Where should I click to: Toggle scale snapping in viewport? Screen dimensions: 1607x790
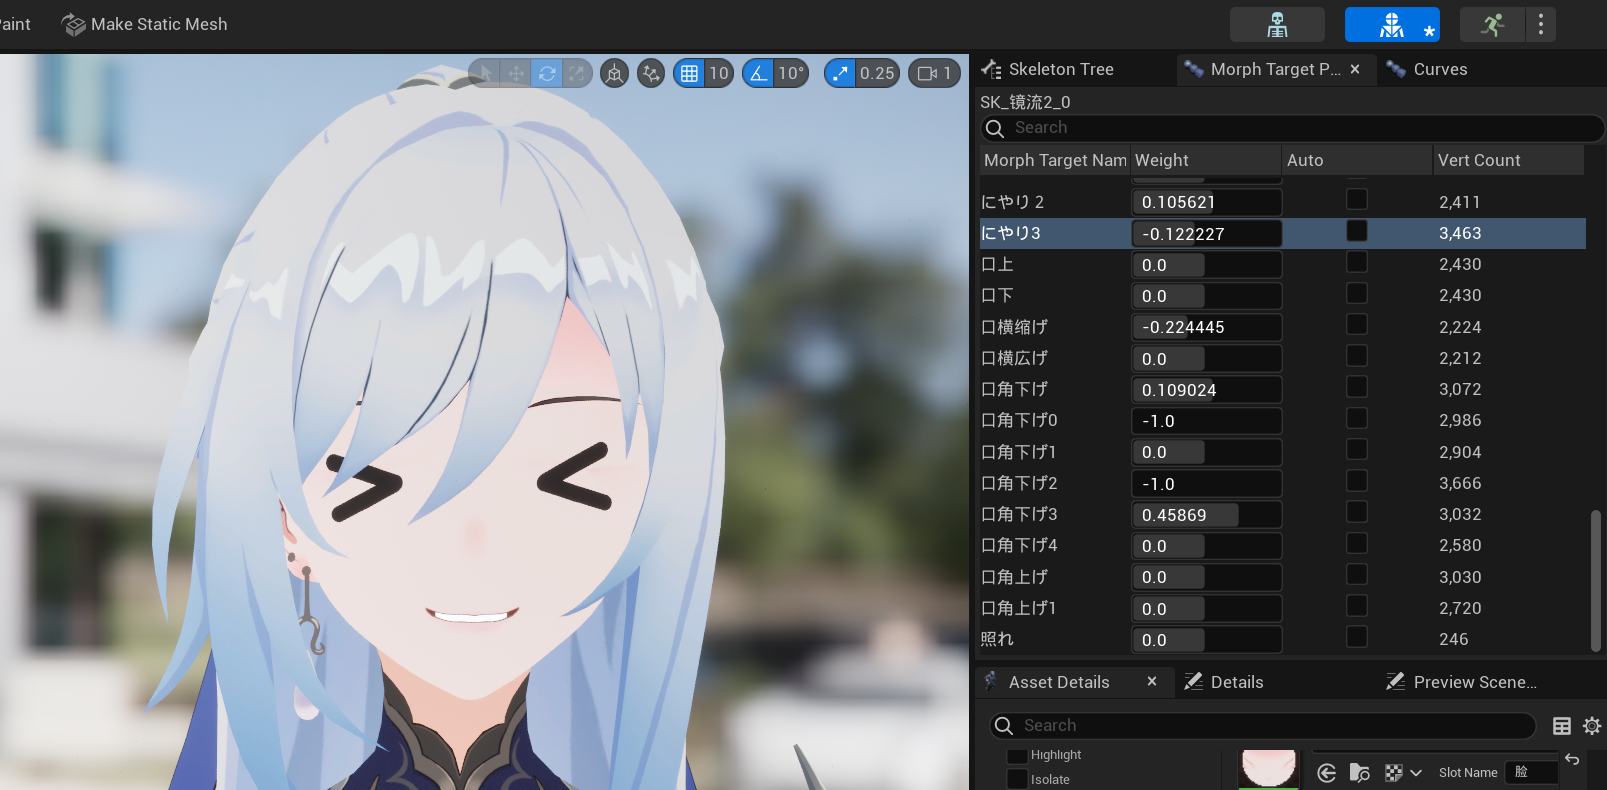pos(840,73)
